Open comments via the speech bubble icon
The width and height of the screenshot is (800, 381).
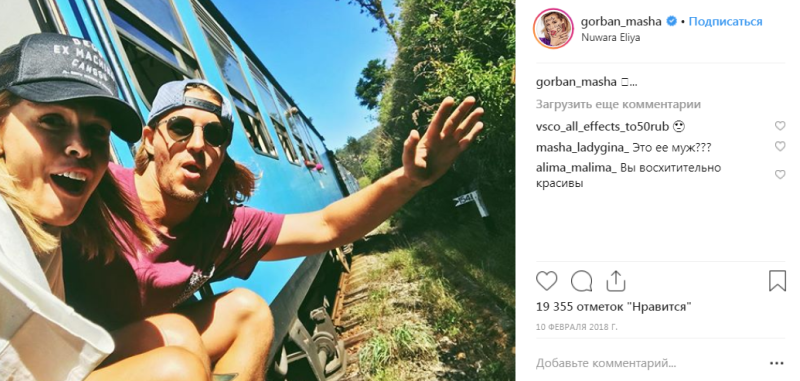582,281
